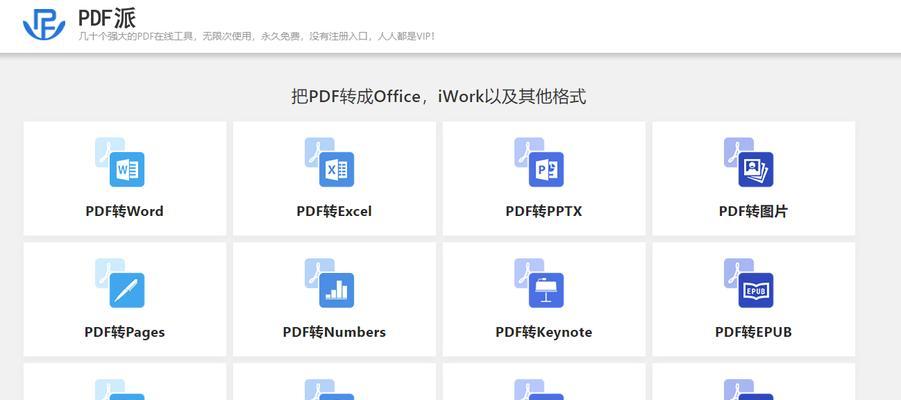Click the PDF转Numbers text
Image resolution: width=901 pixels, height=400 pixels.
(x=334, y=332)
